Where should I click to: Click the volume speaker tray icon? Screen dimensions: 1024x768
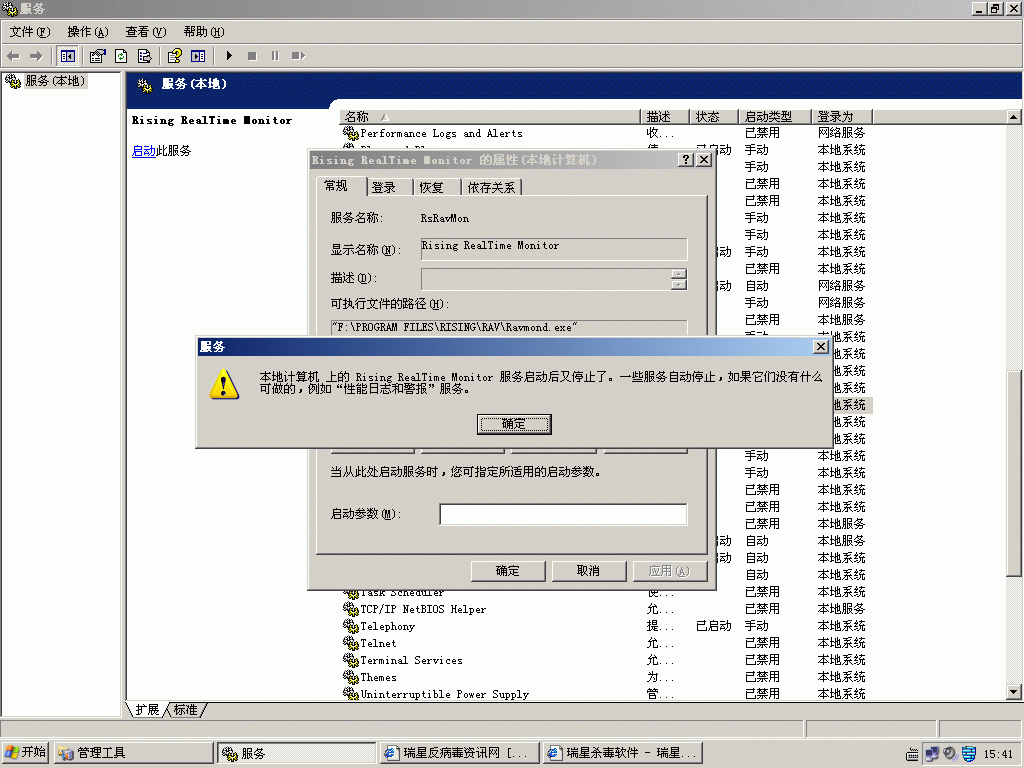click(x=950, y=754)
